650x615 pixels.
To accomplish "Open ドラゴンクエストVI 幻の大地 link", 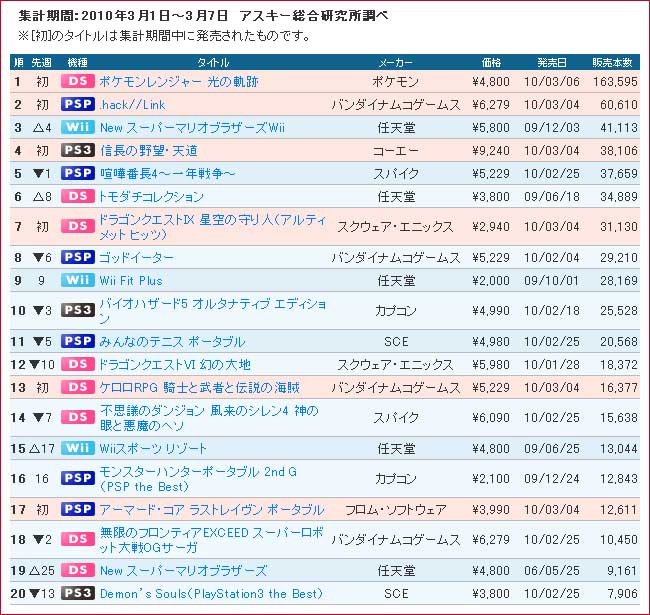I will pos(175,364).
